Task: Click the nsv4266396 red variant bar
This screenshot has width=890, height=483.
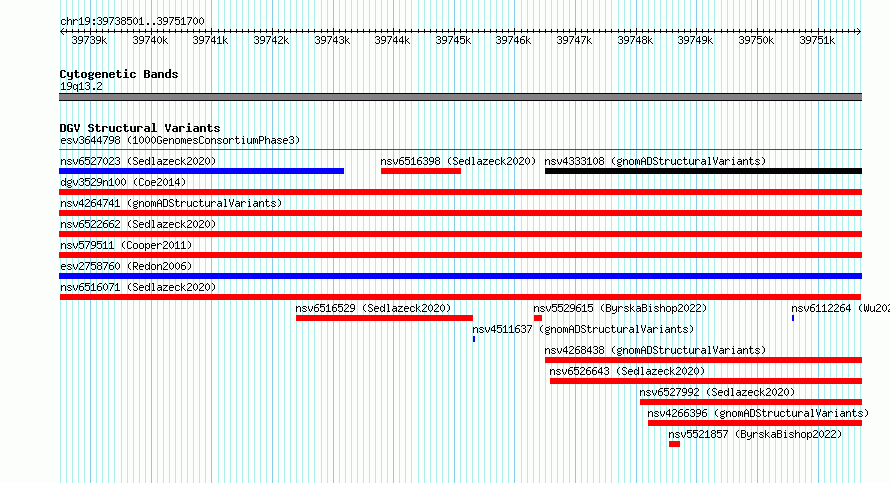Action: pyautogui.click(x=755, y=423)
